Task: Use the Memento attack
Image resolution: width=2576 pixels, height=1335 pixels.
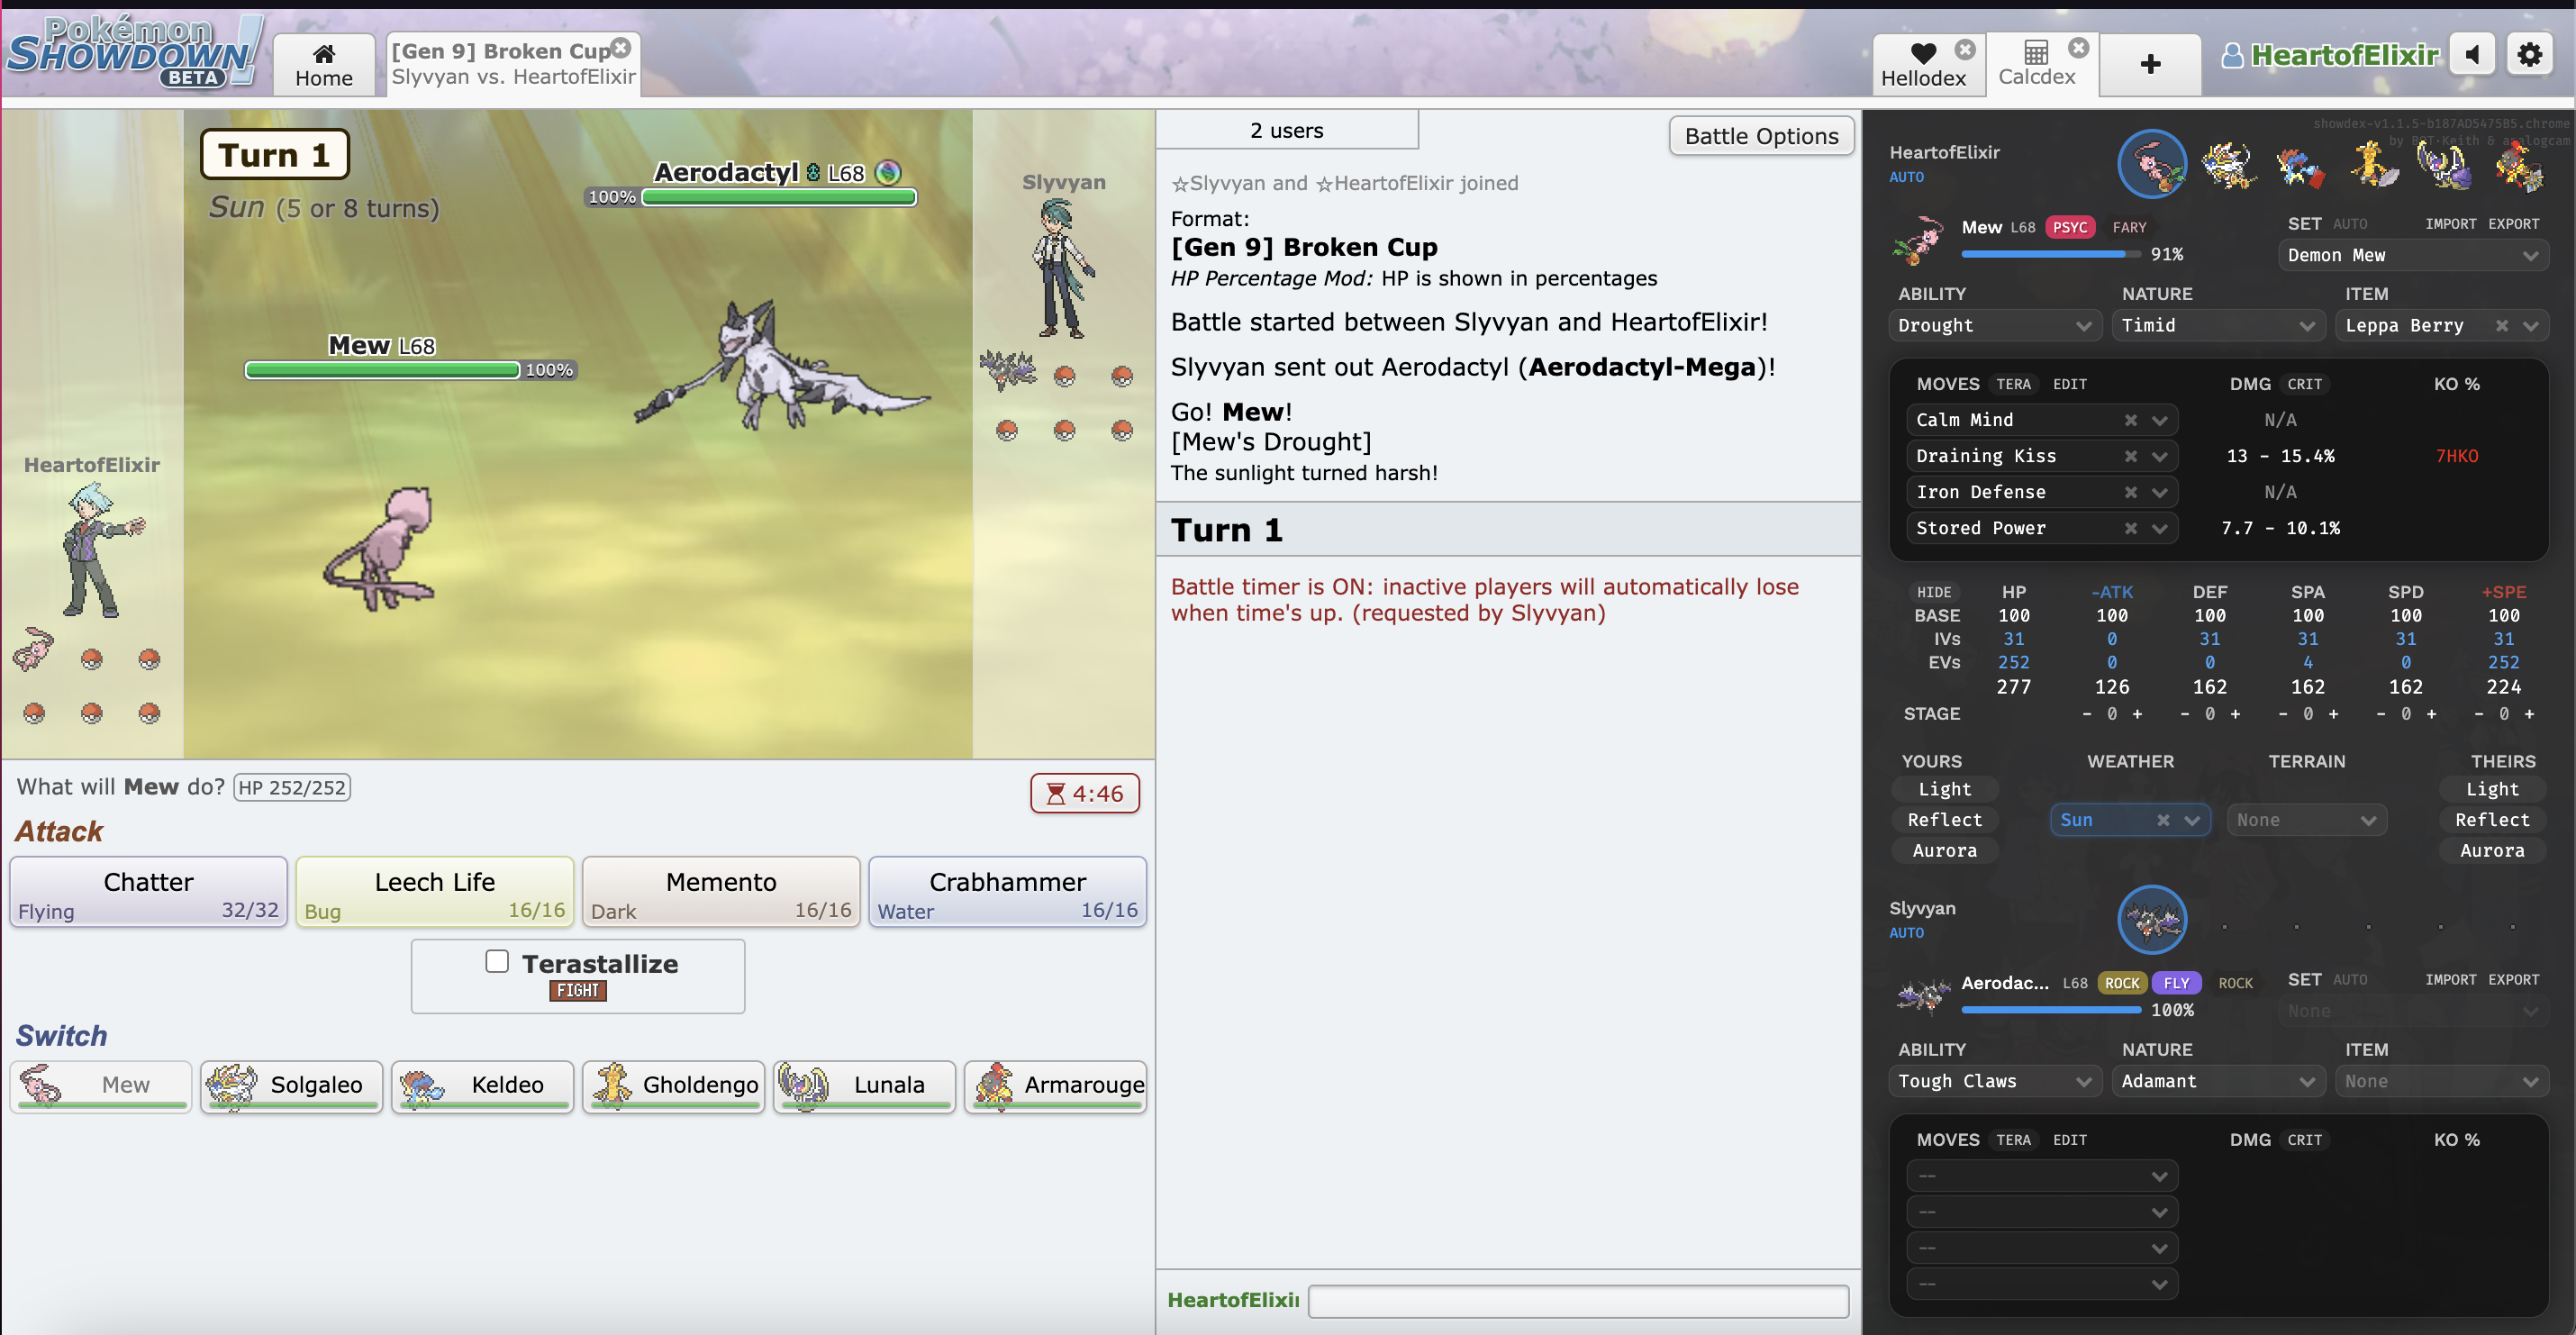Action: 720,892
